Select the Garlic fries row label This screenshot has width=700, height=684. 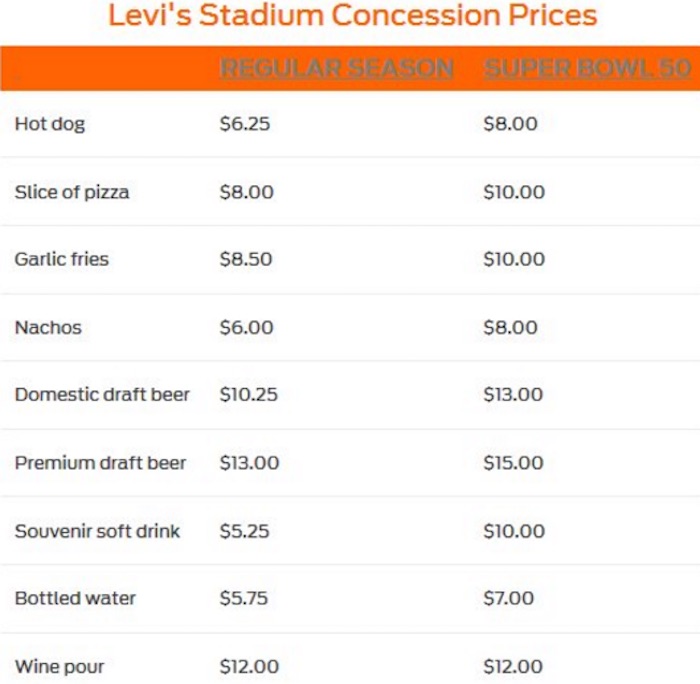point(62,259)
